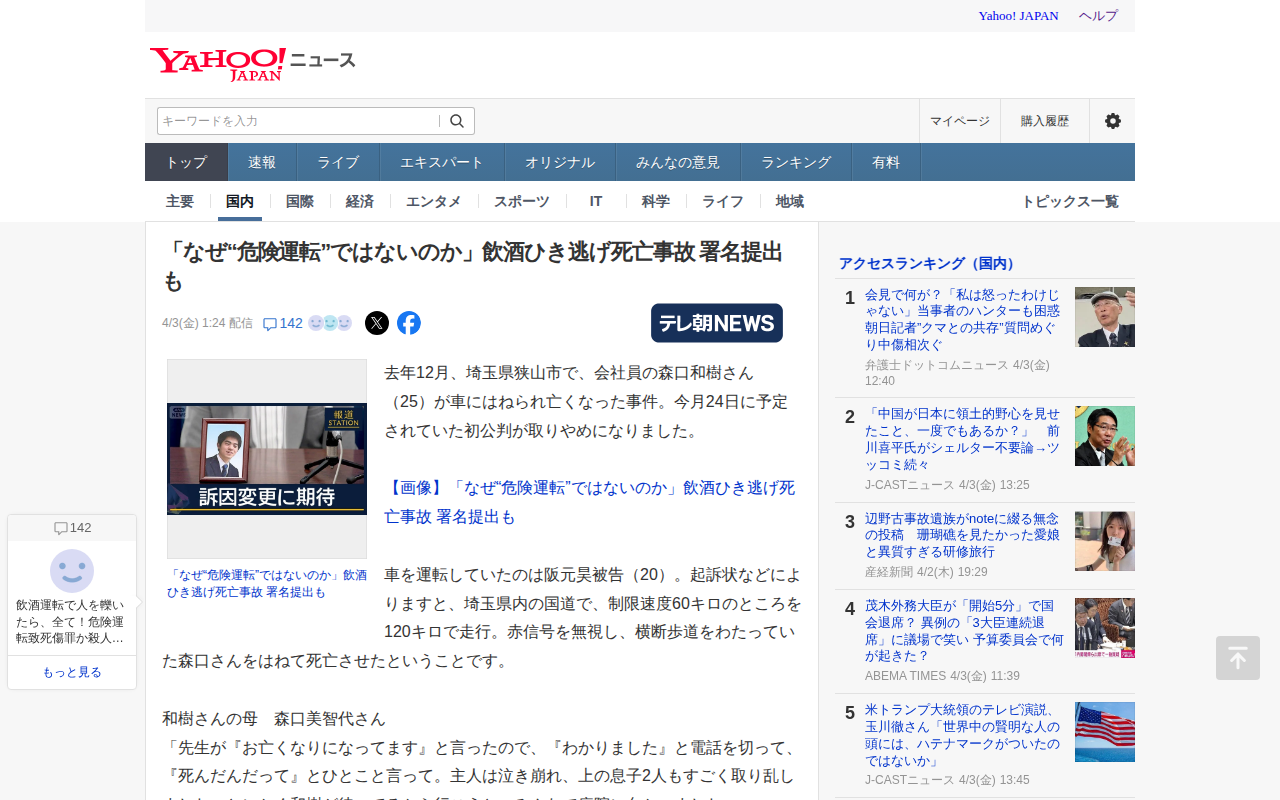The width and height of the screenshot is (1280, 800).
Task: Expand comments with もっと見る
Action: pos(72,672)
